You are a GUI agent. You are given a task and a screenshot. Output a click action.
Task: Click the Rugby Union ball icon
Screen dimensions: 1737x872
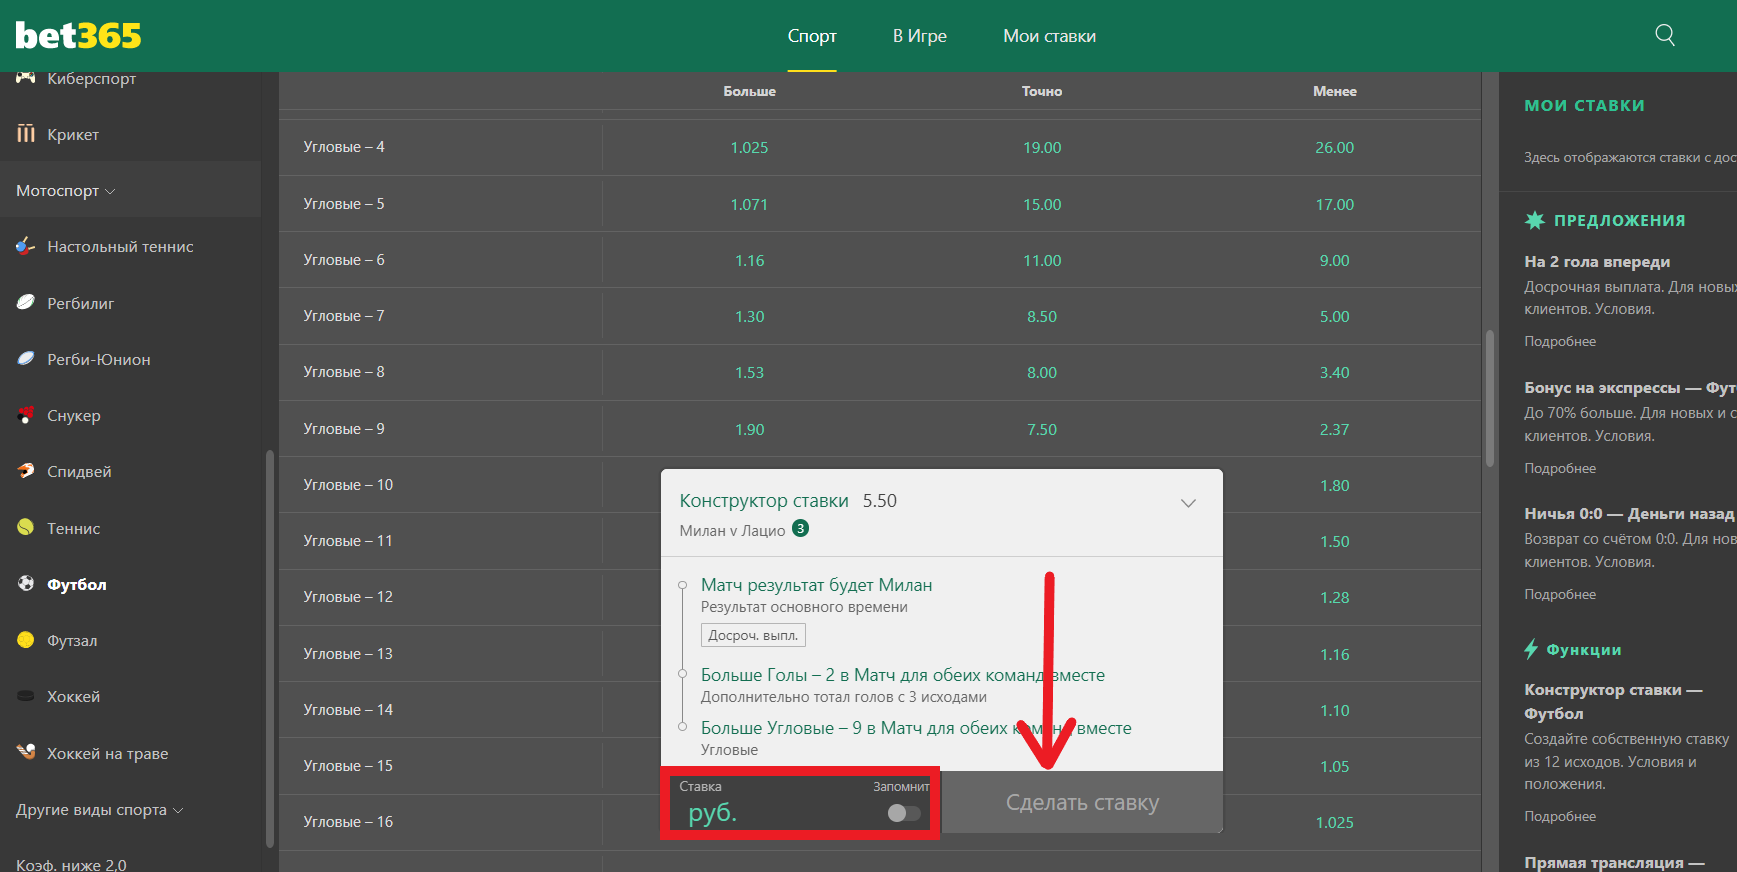[26, 359]
